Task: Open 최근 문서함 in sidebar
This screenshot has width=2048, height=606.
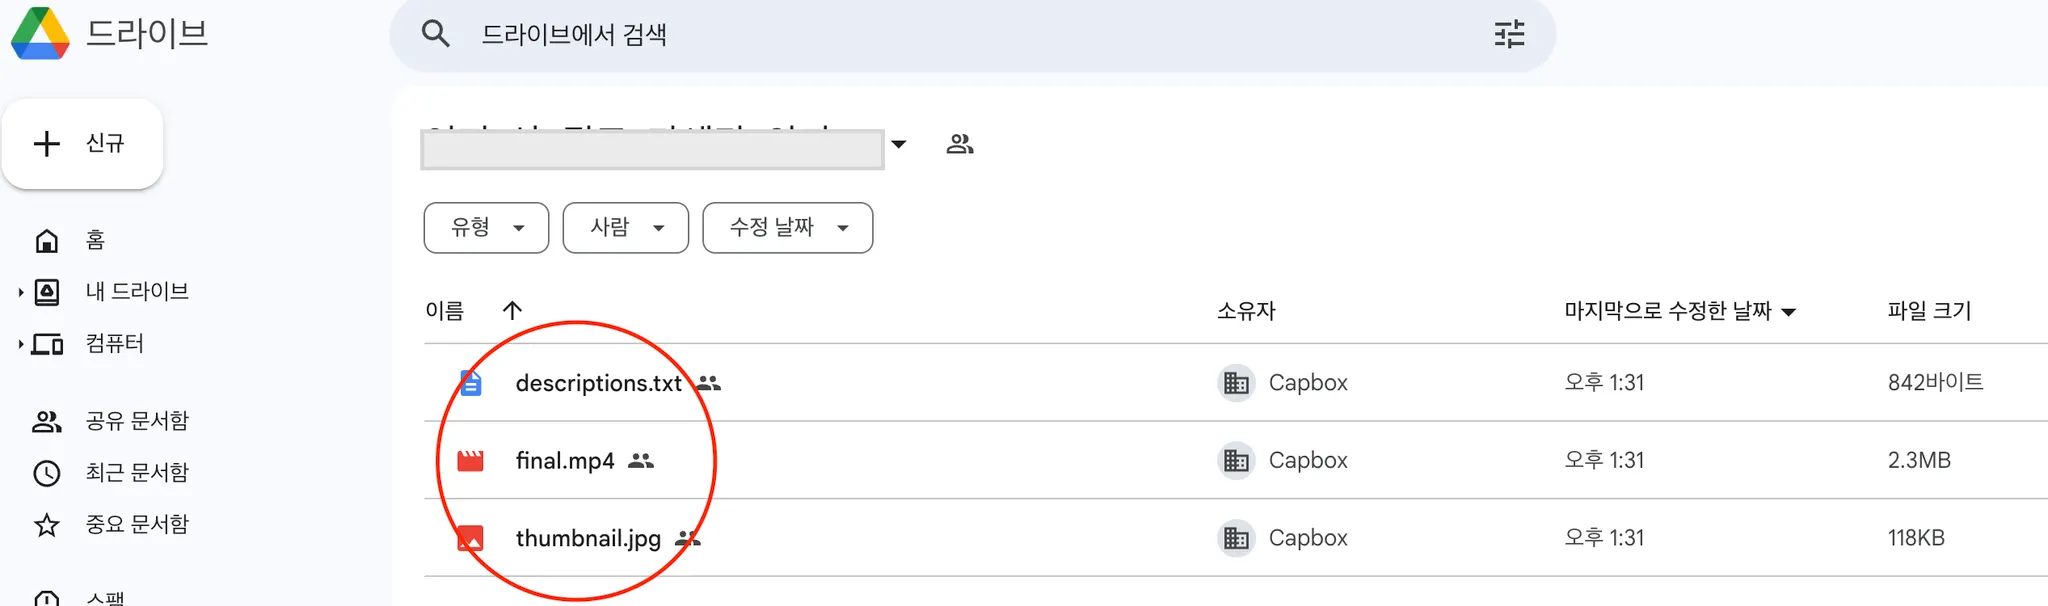Action: pos(137,473)
